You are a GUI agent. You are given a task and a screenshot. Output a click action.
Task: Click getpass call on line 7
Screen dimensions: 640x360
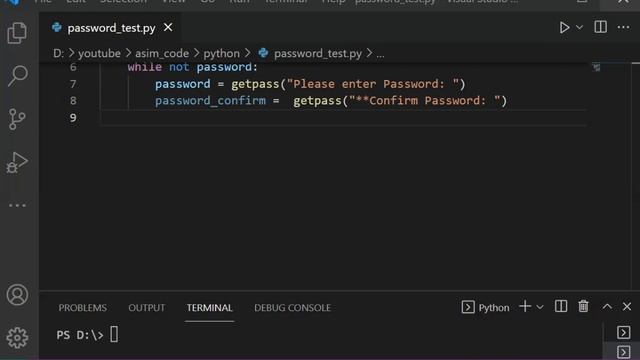click(x=255, y=84)
